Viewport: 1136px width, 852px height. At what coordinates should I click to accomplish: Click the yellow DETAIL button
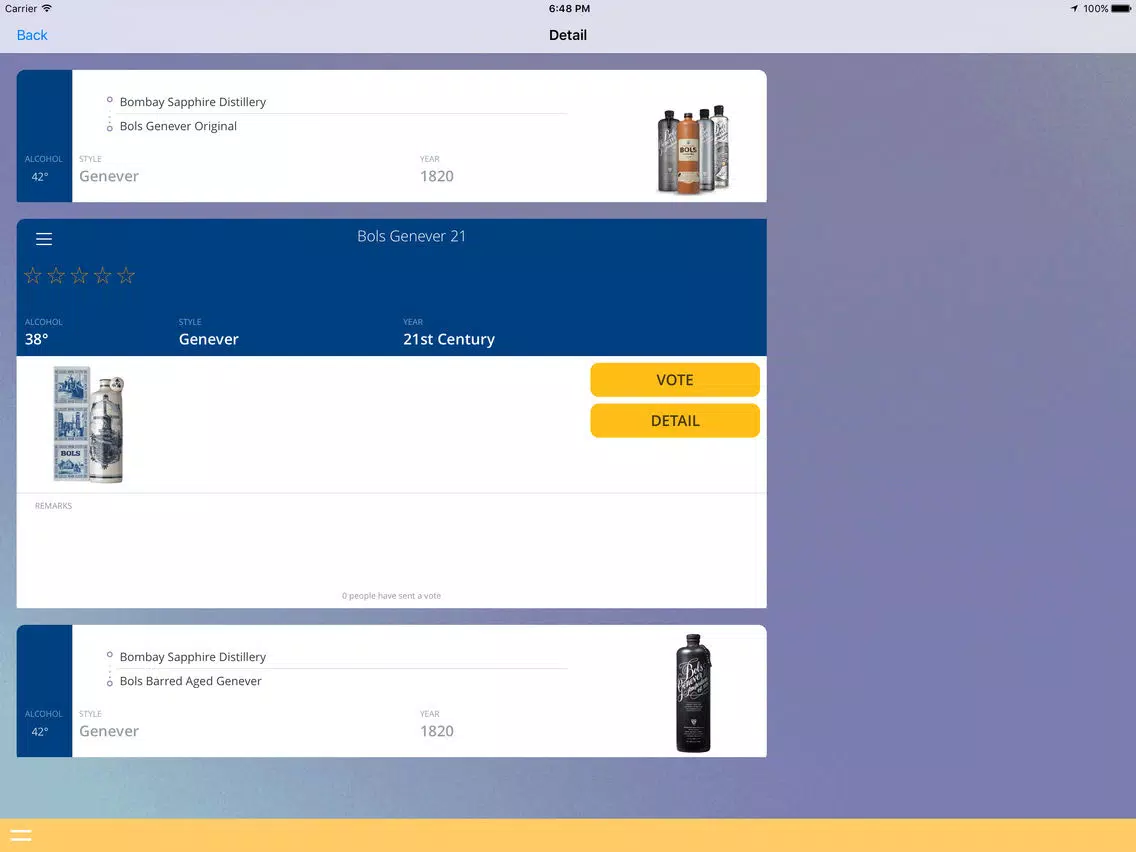(674, 421)
